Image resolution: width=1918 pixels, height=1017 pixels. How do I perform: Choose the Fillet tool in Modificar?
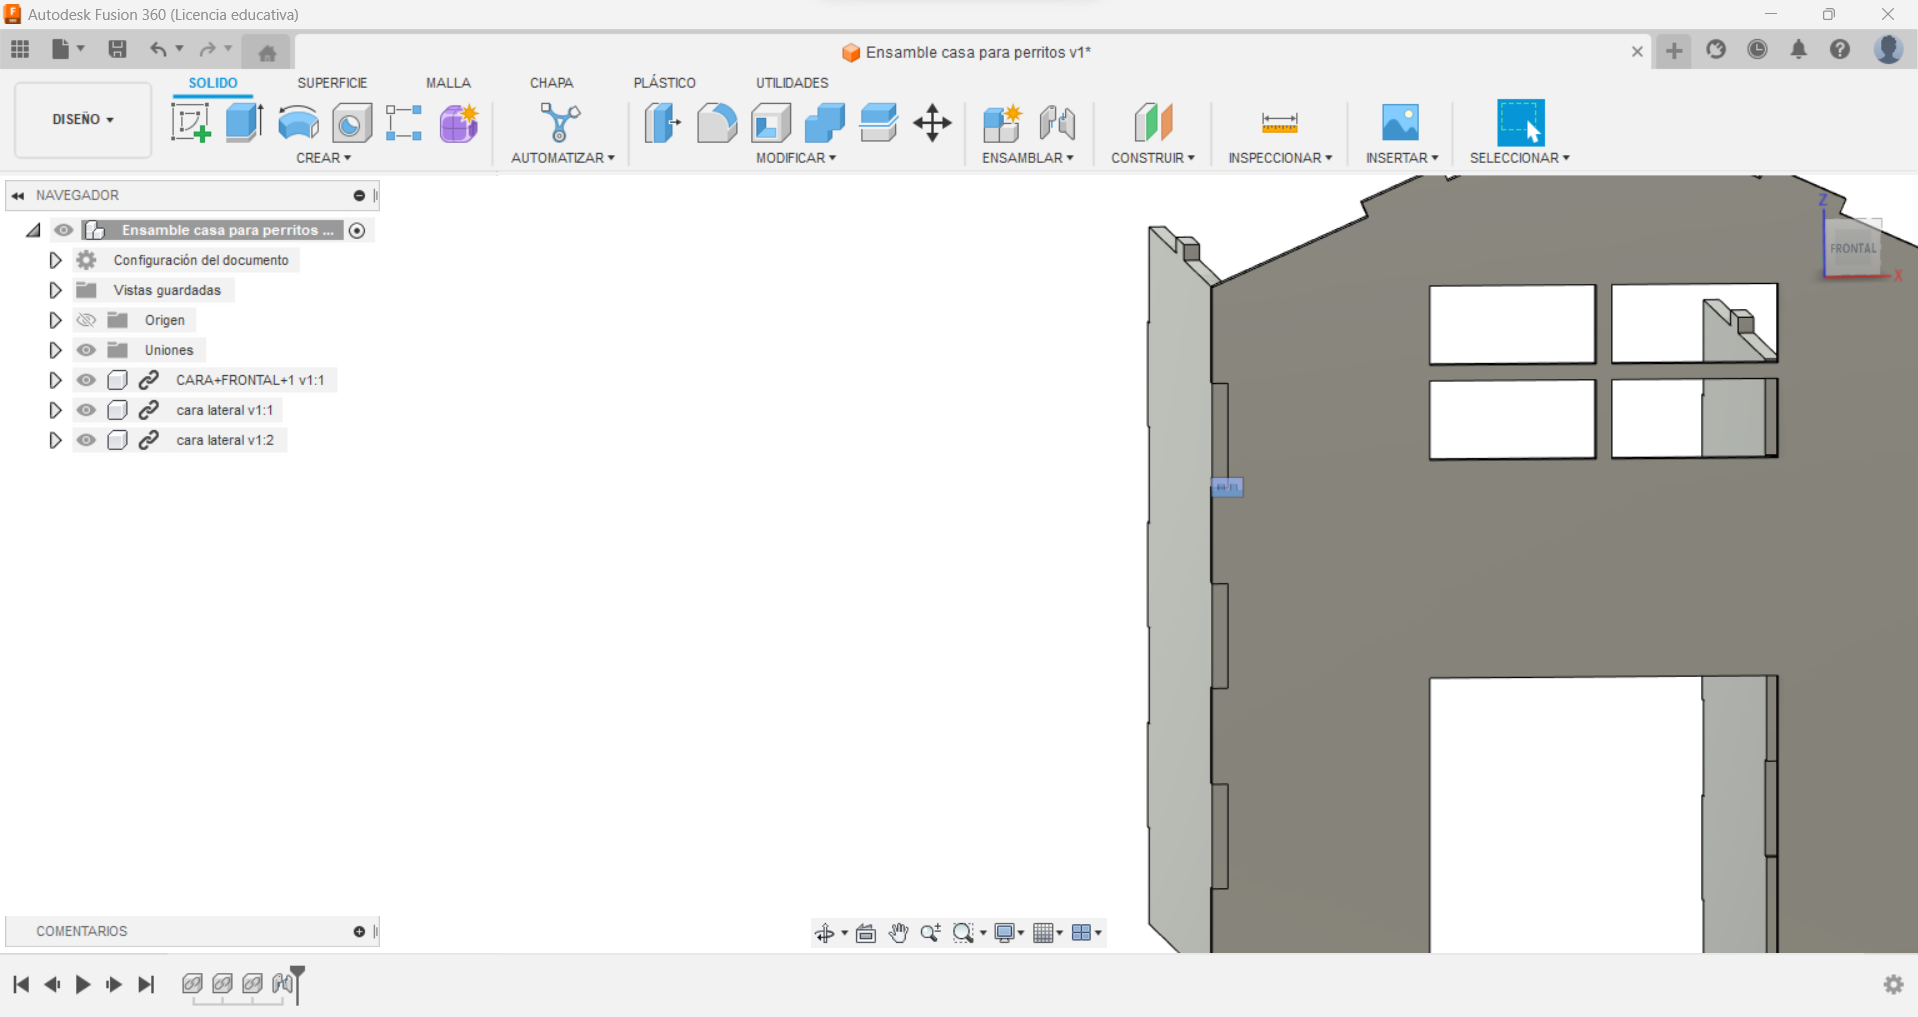point(716,123)
